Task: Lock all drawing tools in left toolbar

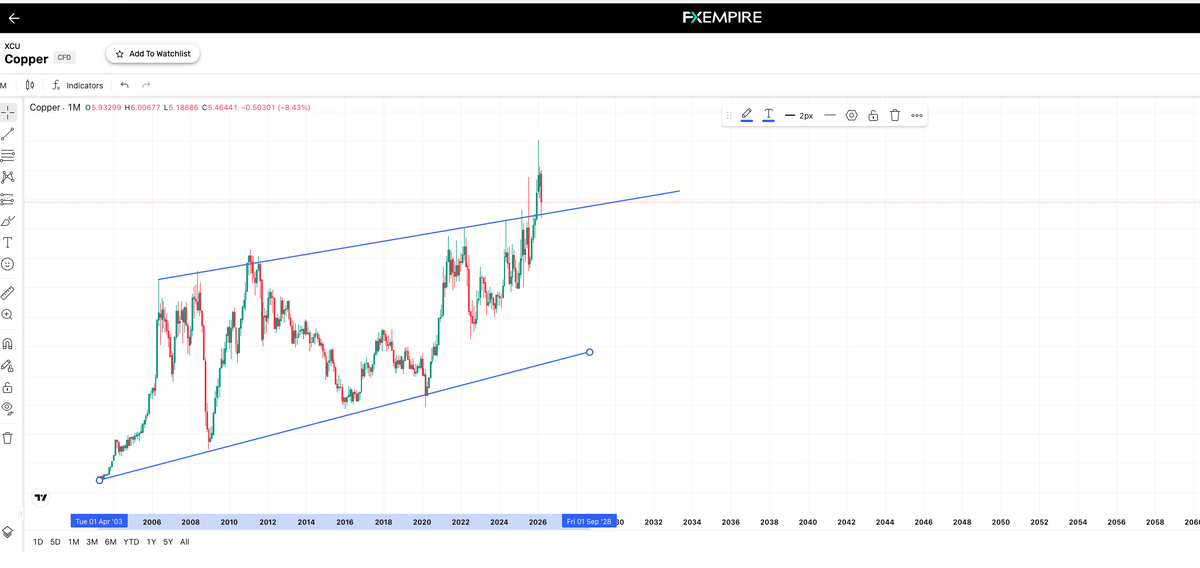Action: point(8,387)
